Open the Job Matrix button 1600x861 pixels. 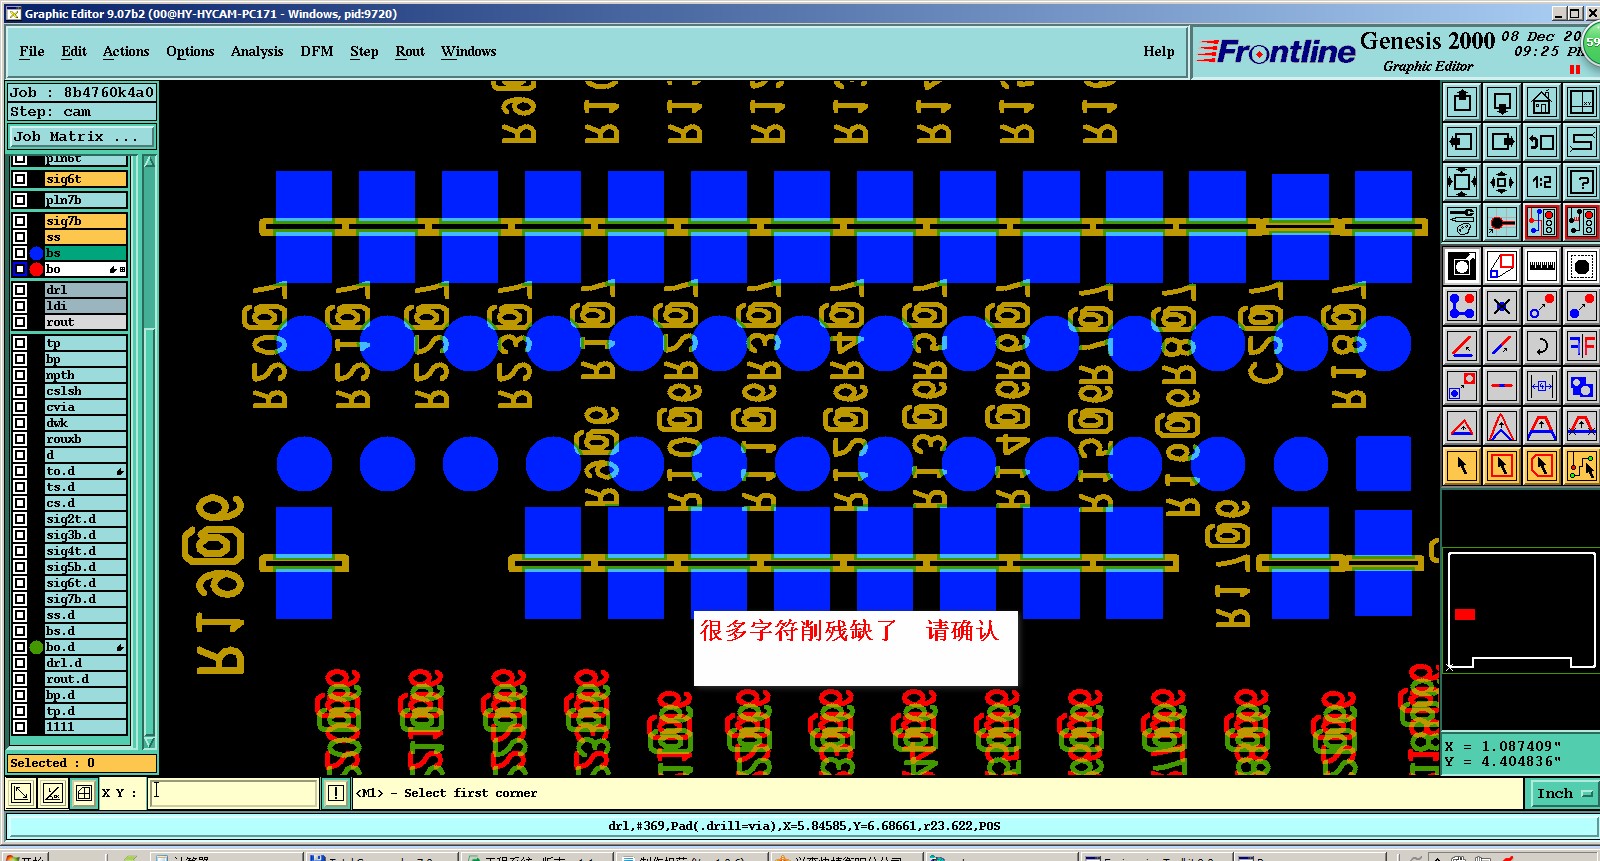(82, 136)
